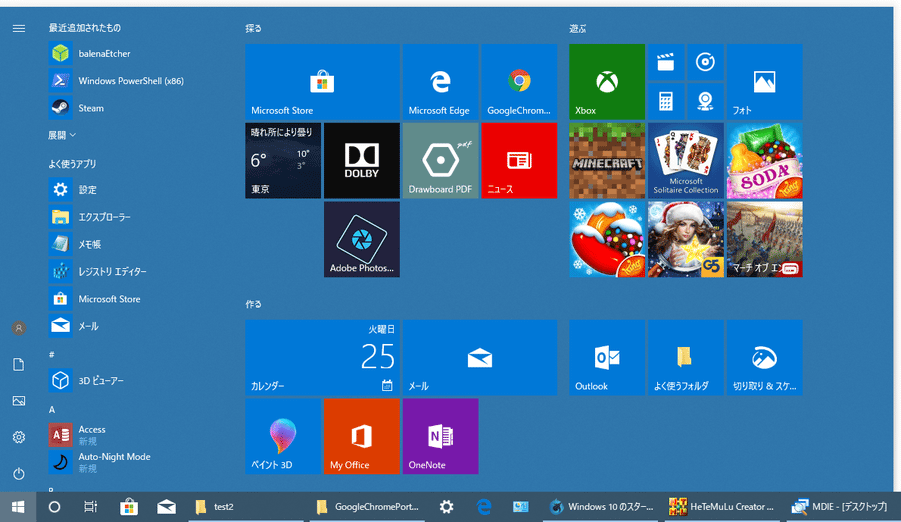Click the A letter header

pos(52,409)
